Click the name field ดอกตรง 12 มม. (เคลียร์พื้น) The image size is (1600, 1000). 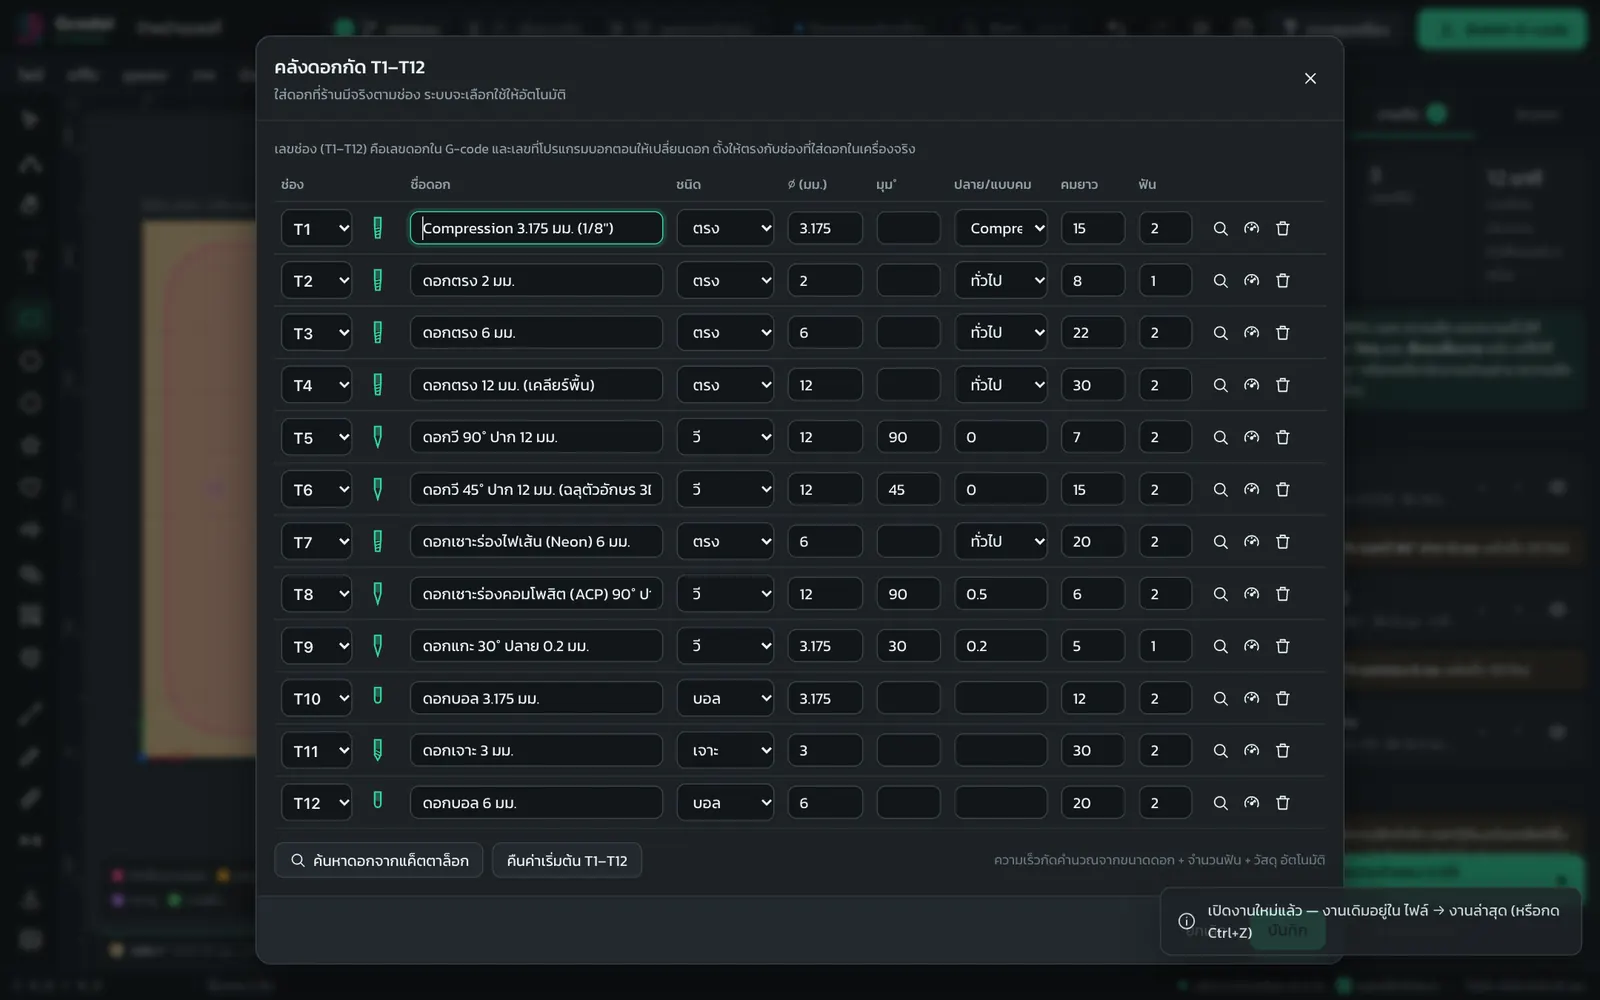536,385
